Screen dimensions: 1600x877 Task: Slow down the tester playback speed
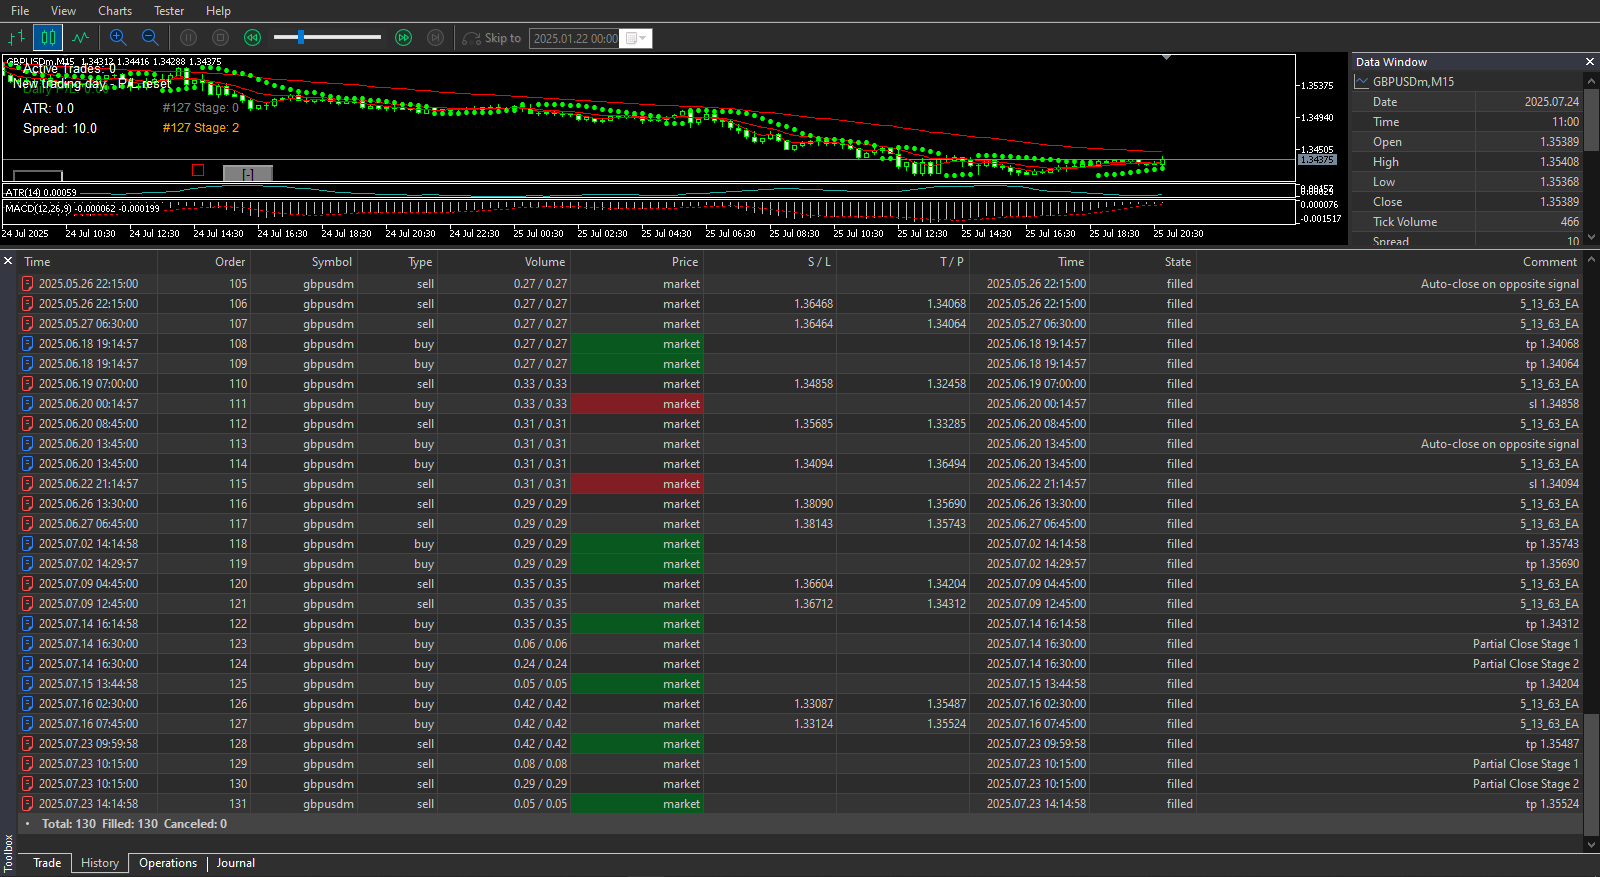(253, 38)
